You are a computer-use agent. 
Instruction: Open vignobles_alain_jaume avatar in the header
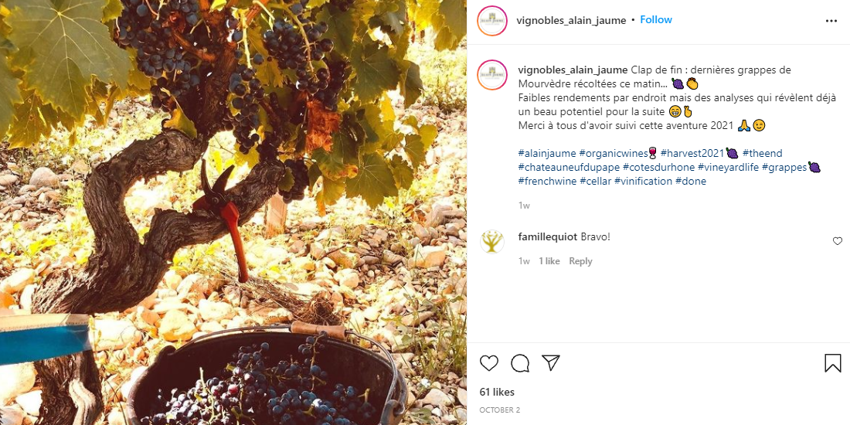click(491, 20)
